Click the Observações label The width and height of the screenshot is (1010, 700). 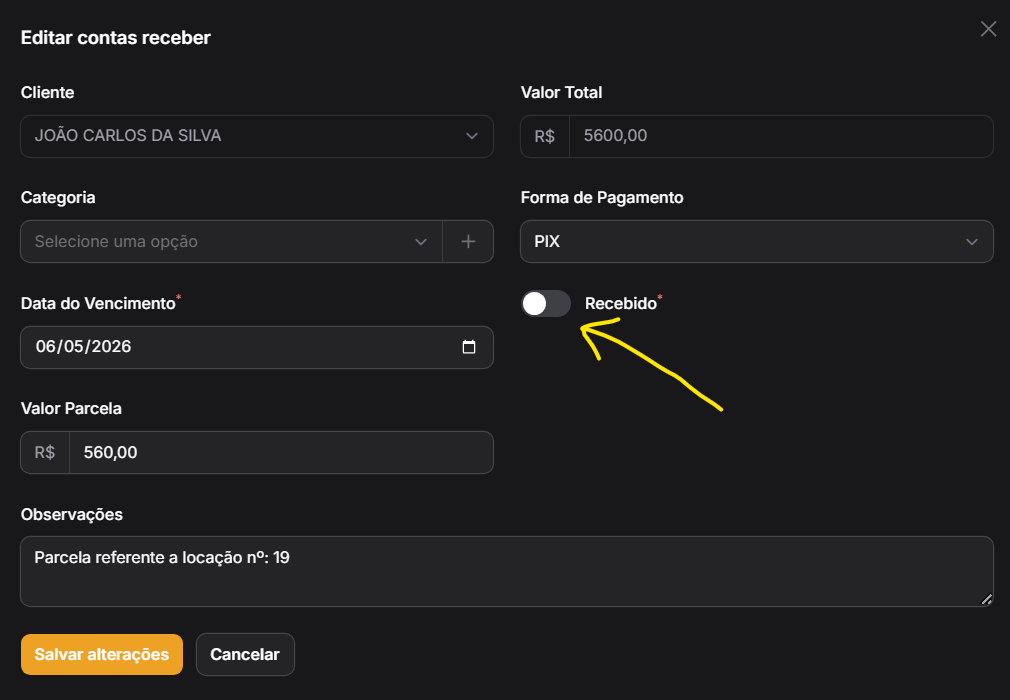[x=72, y=515]
